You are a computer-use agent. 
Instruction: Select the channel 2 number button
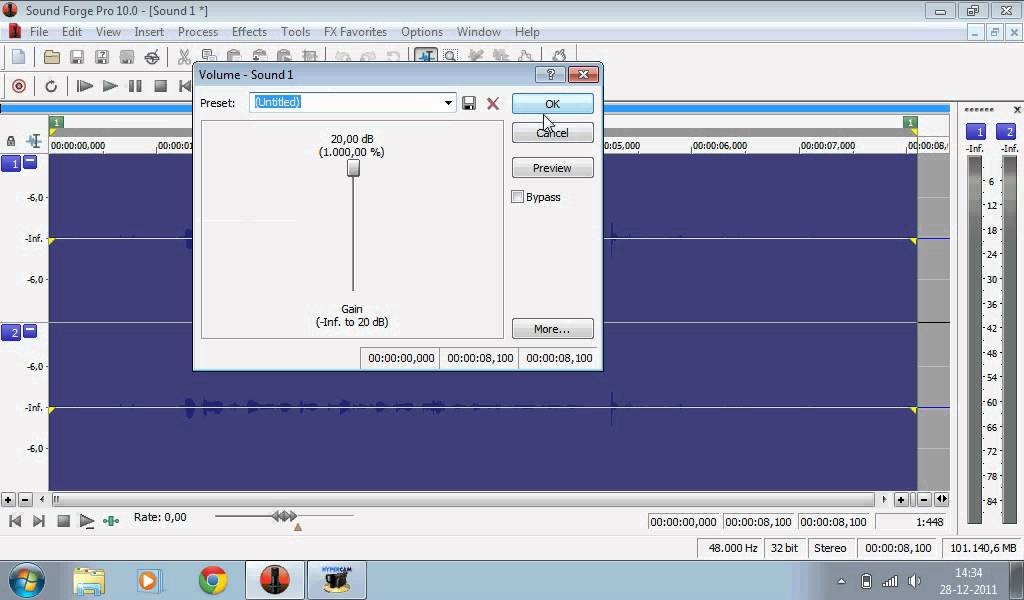[11, 332]
